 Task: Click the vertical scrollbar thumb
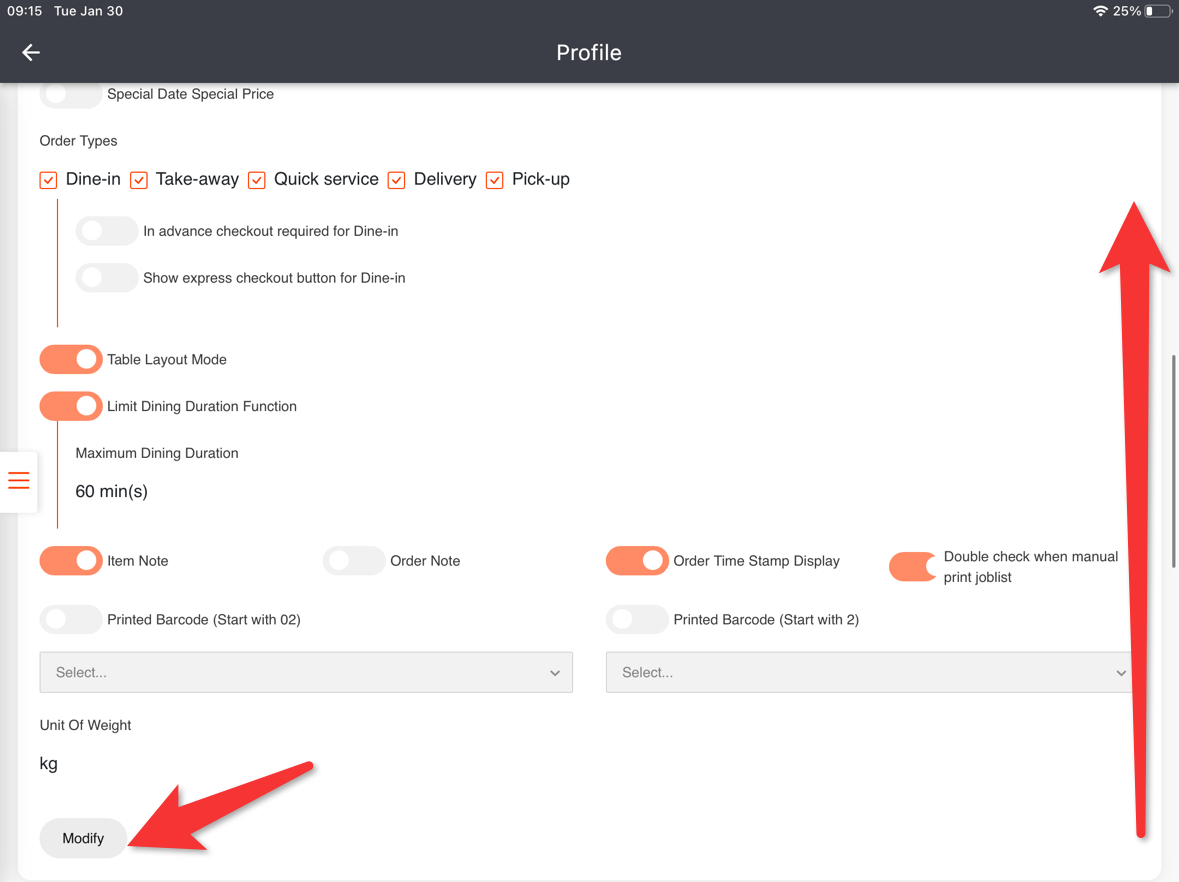tap(1174, 461)
